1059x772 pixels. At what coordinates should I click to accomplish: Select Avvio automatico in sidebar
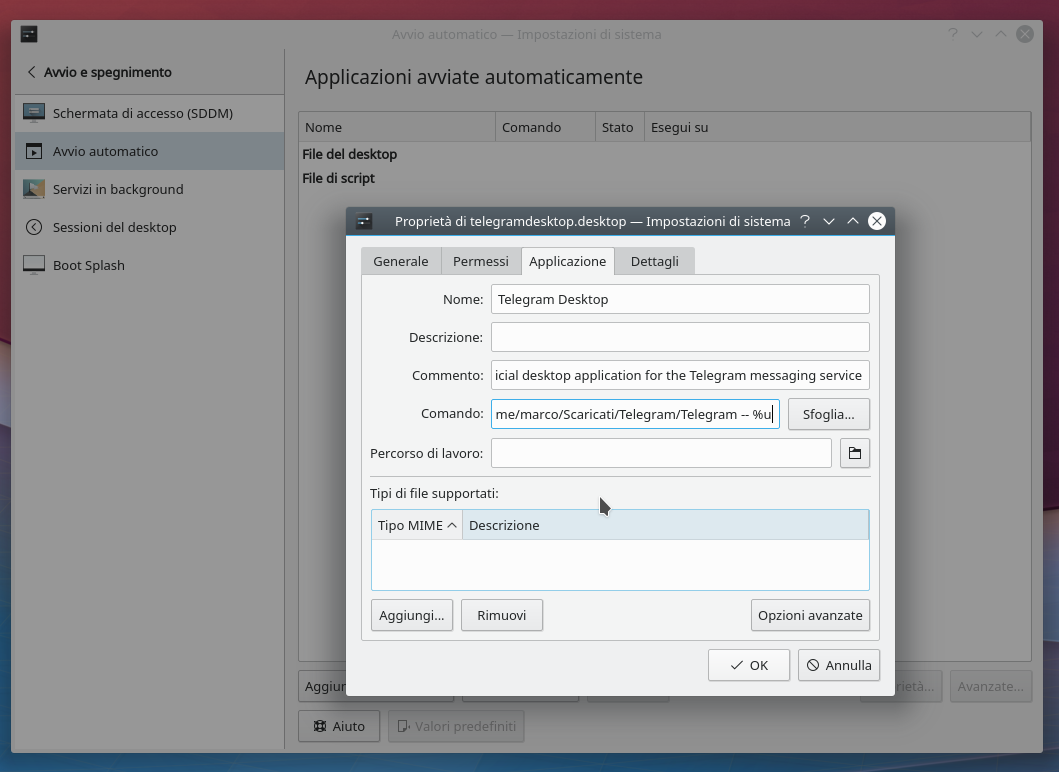pyautogui.click(x=149, y=151)
